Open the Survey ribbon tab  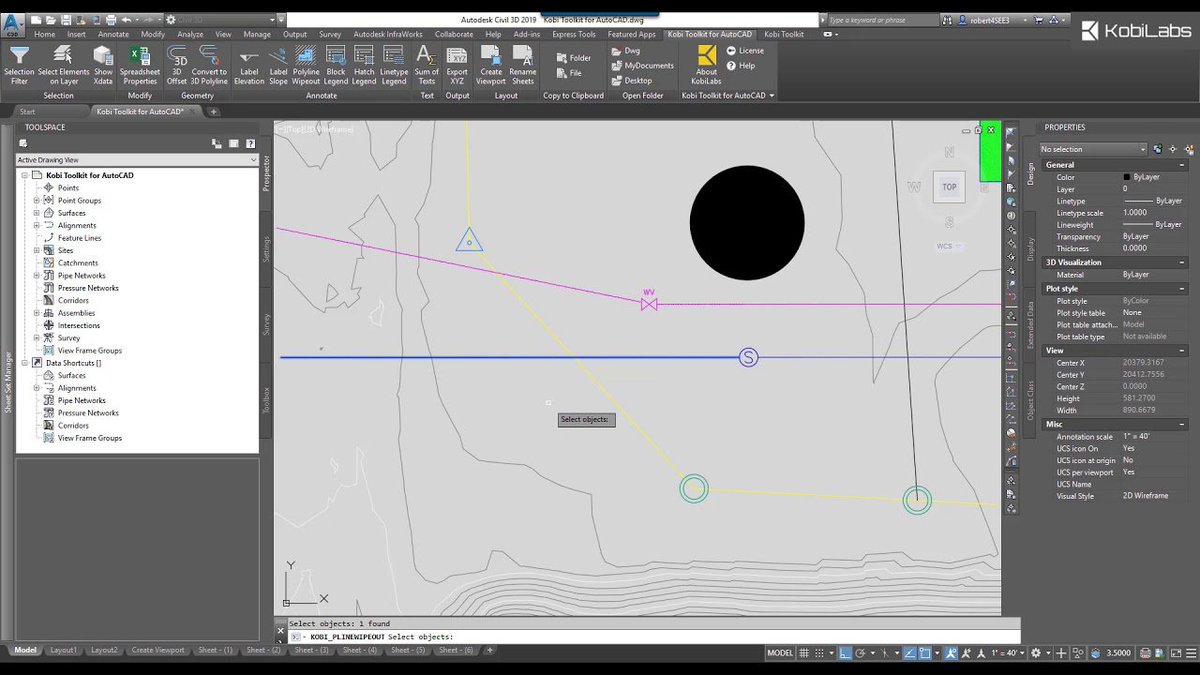coord(330,34)
